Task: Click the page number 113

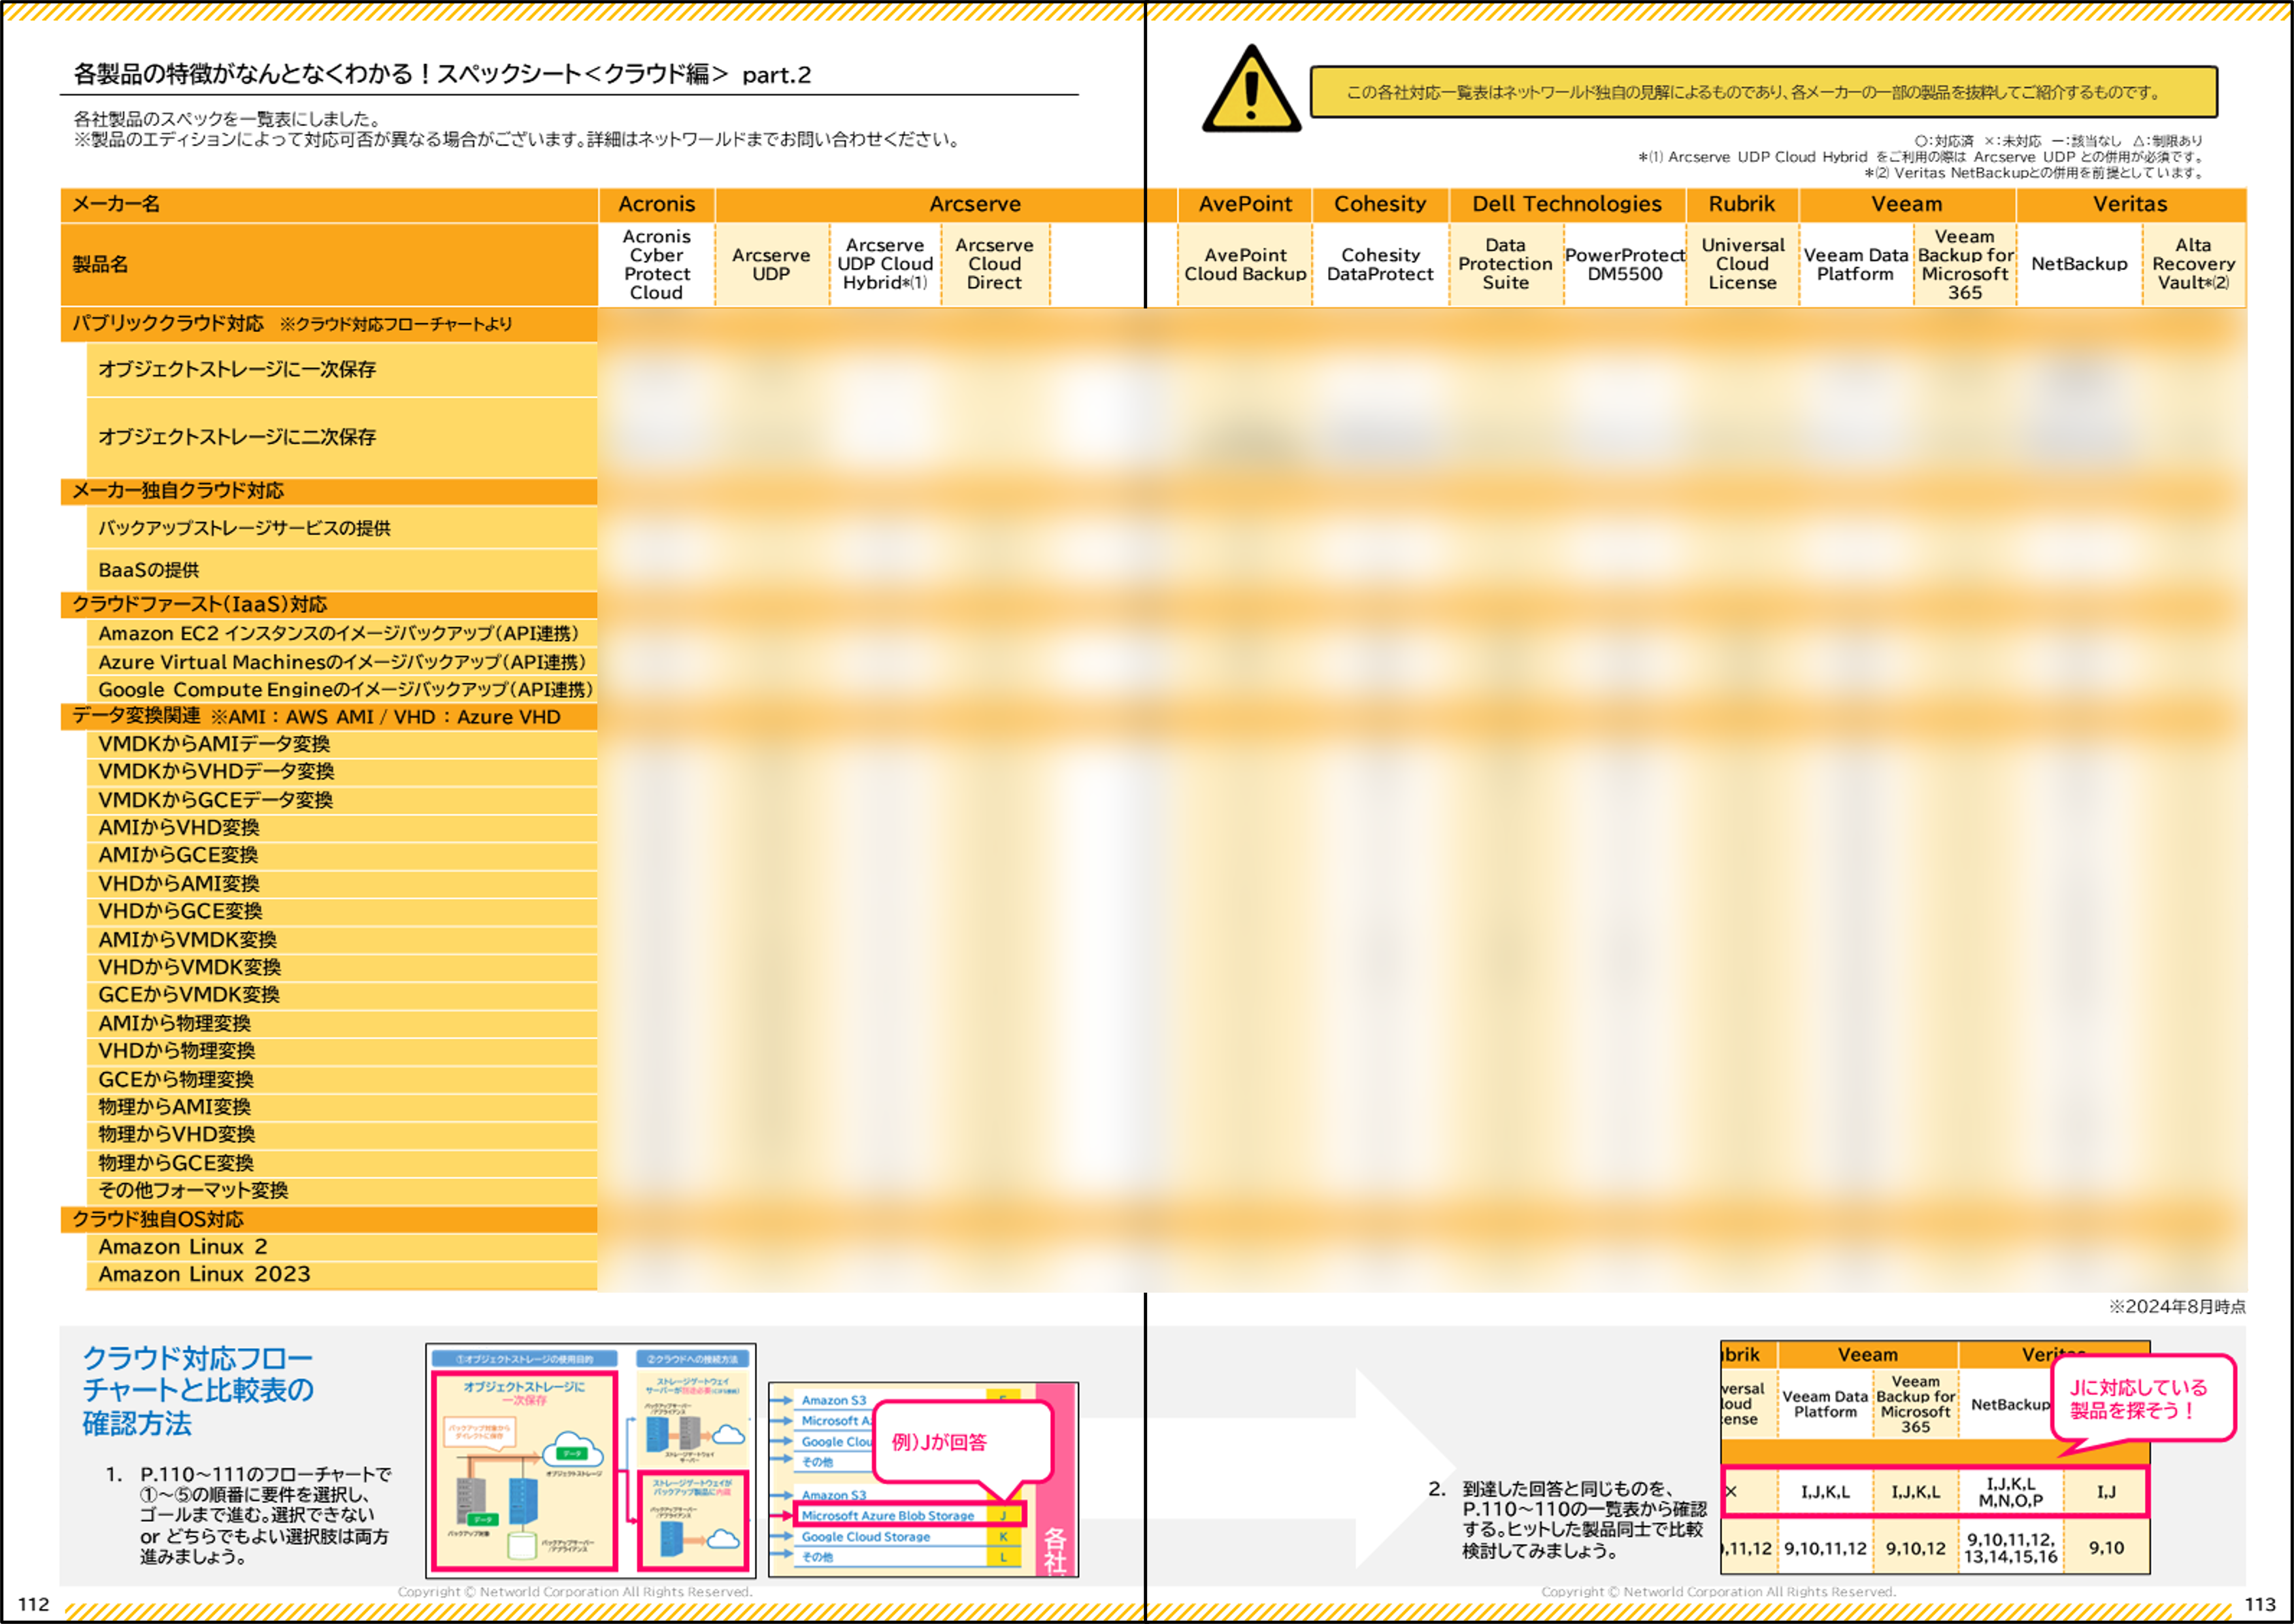Action: 2260,1604
